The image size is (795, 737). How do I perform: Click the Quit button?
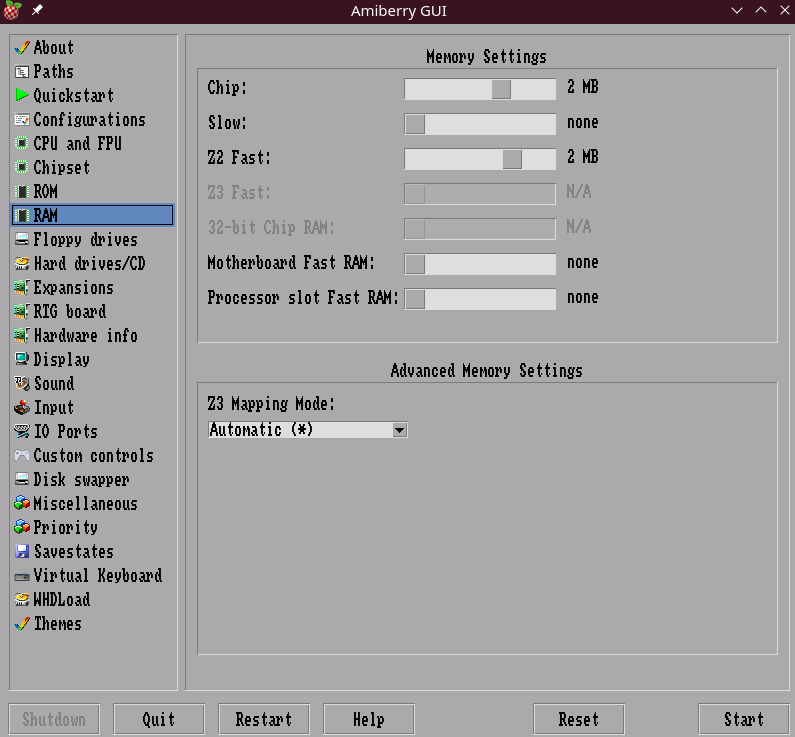point(159,719)
